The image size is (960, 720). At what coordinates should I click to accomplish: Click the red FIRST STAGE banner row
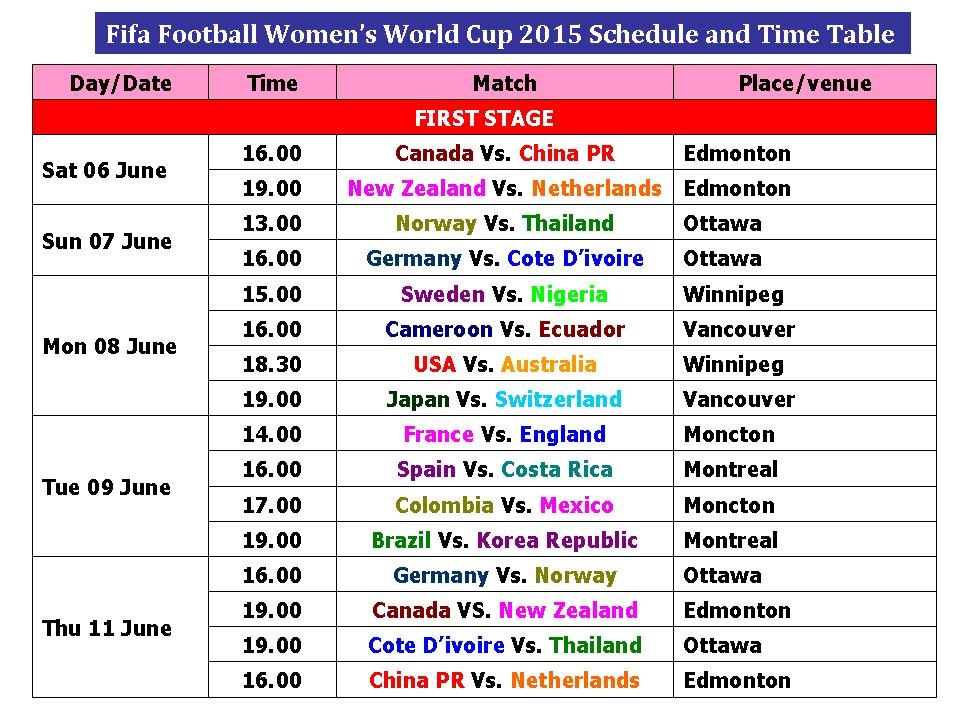(484, 118)
